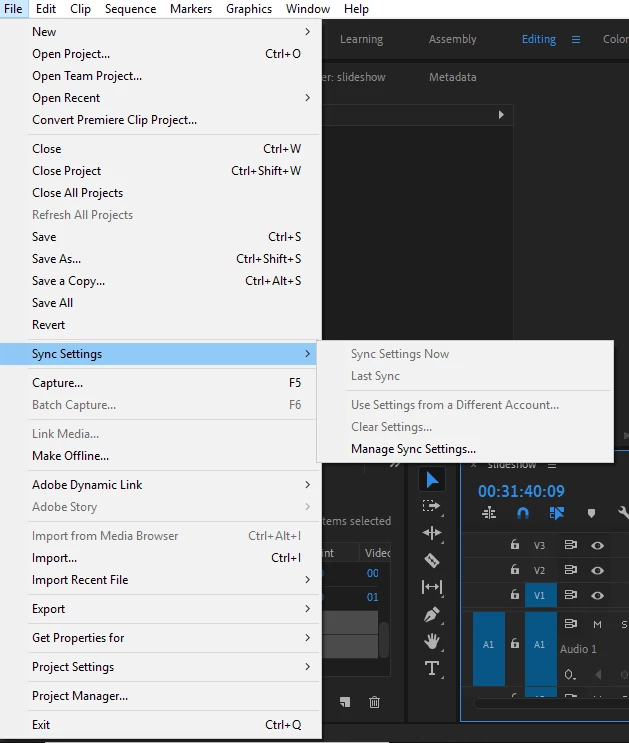This screenshot has width=629, height=743.
Task: Choose Manage Sync Settings...
Action: click(x=413, y=449)
